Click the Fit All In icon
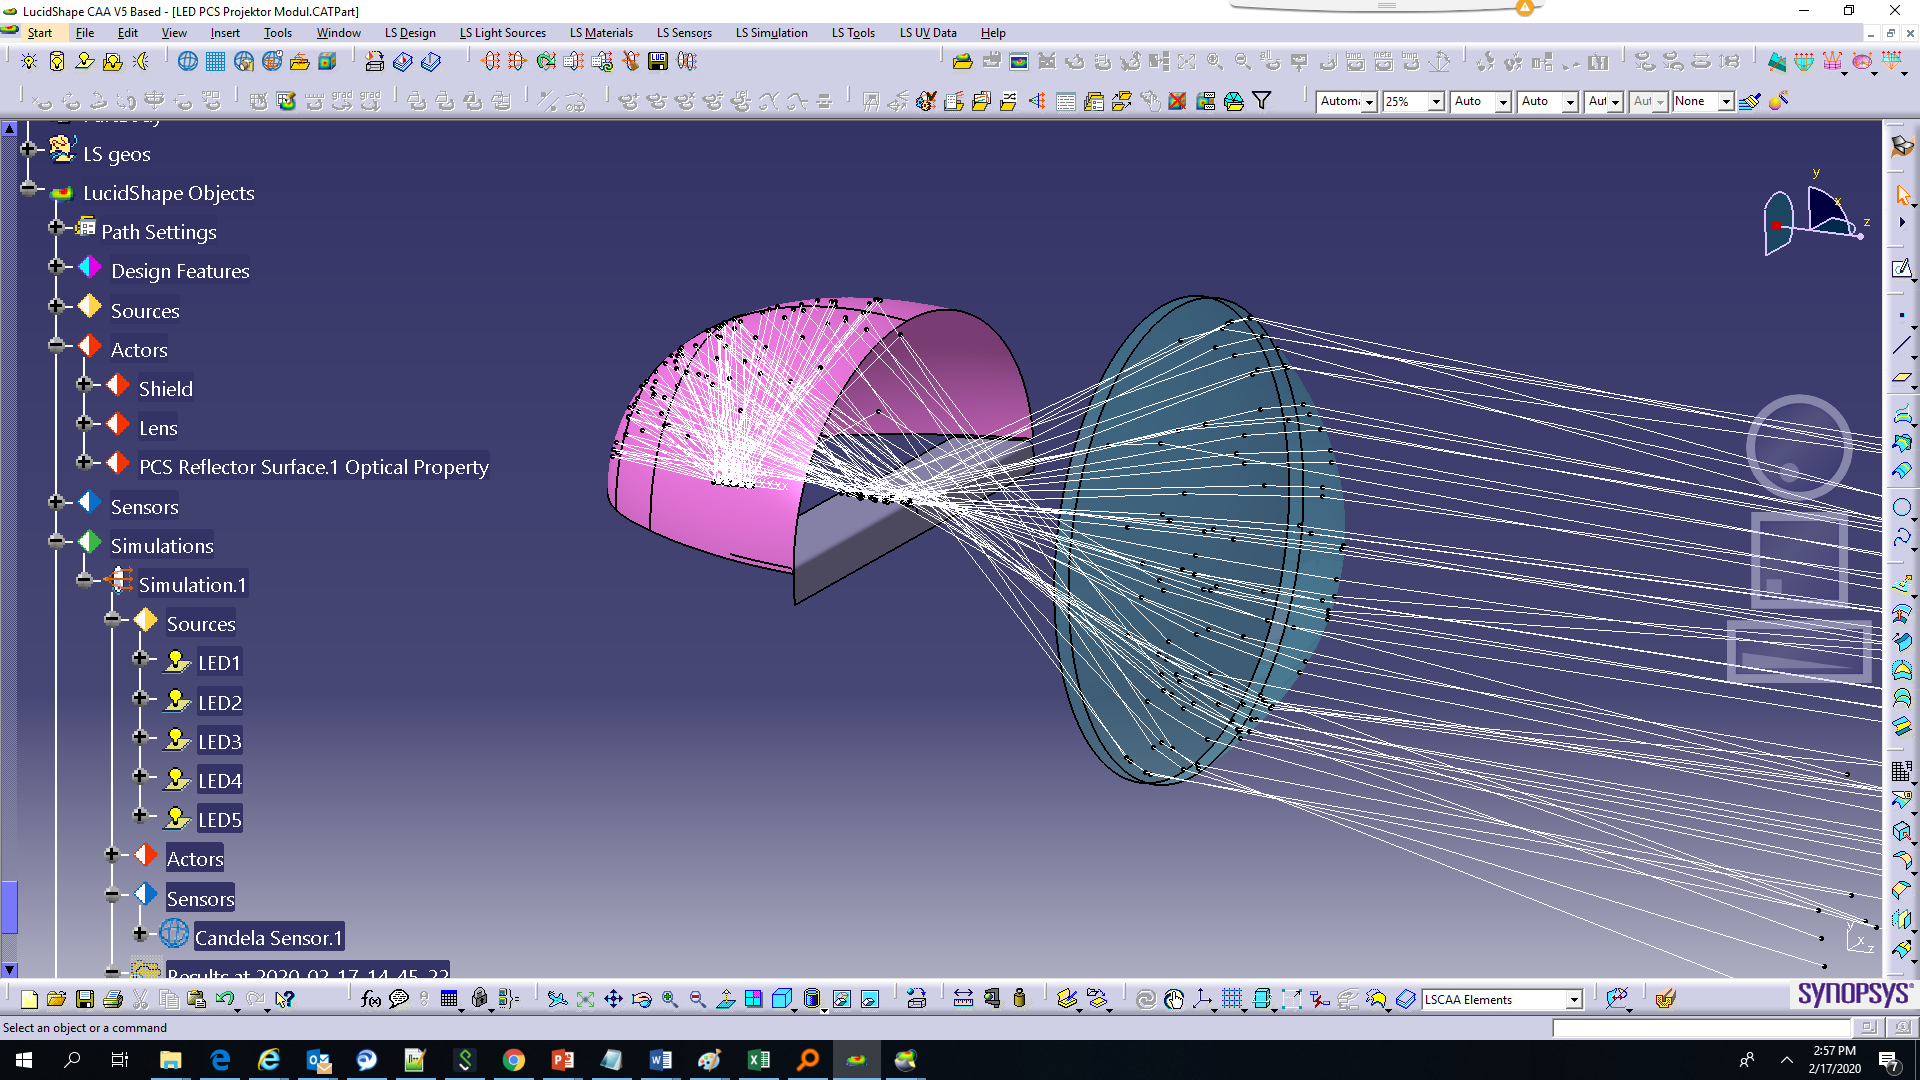1920x1080 pixels. pos(585,998)
